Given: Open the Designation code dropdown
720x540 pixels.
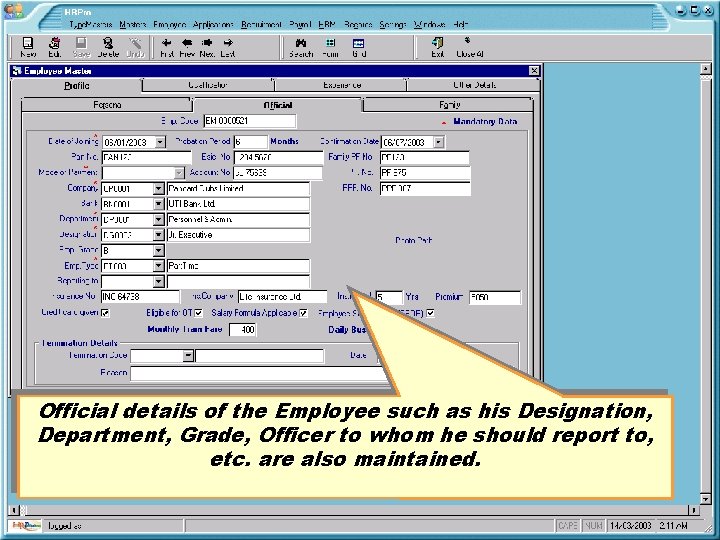Looking at the screenshot, I should (x=158, y=235).
